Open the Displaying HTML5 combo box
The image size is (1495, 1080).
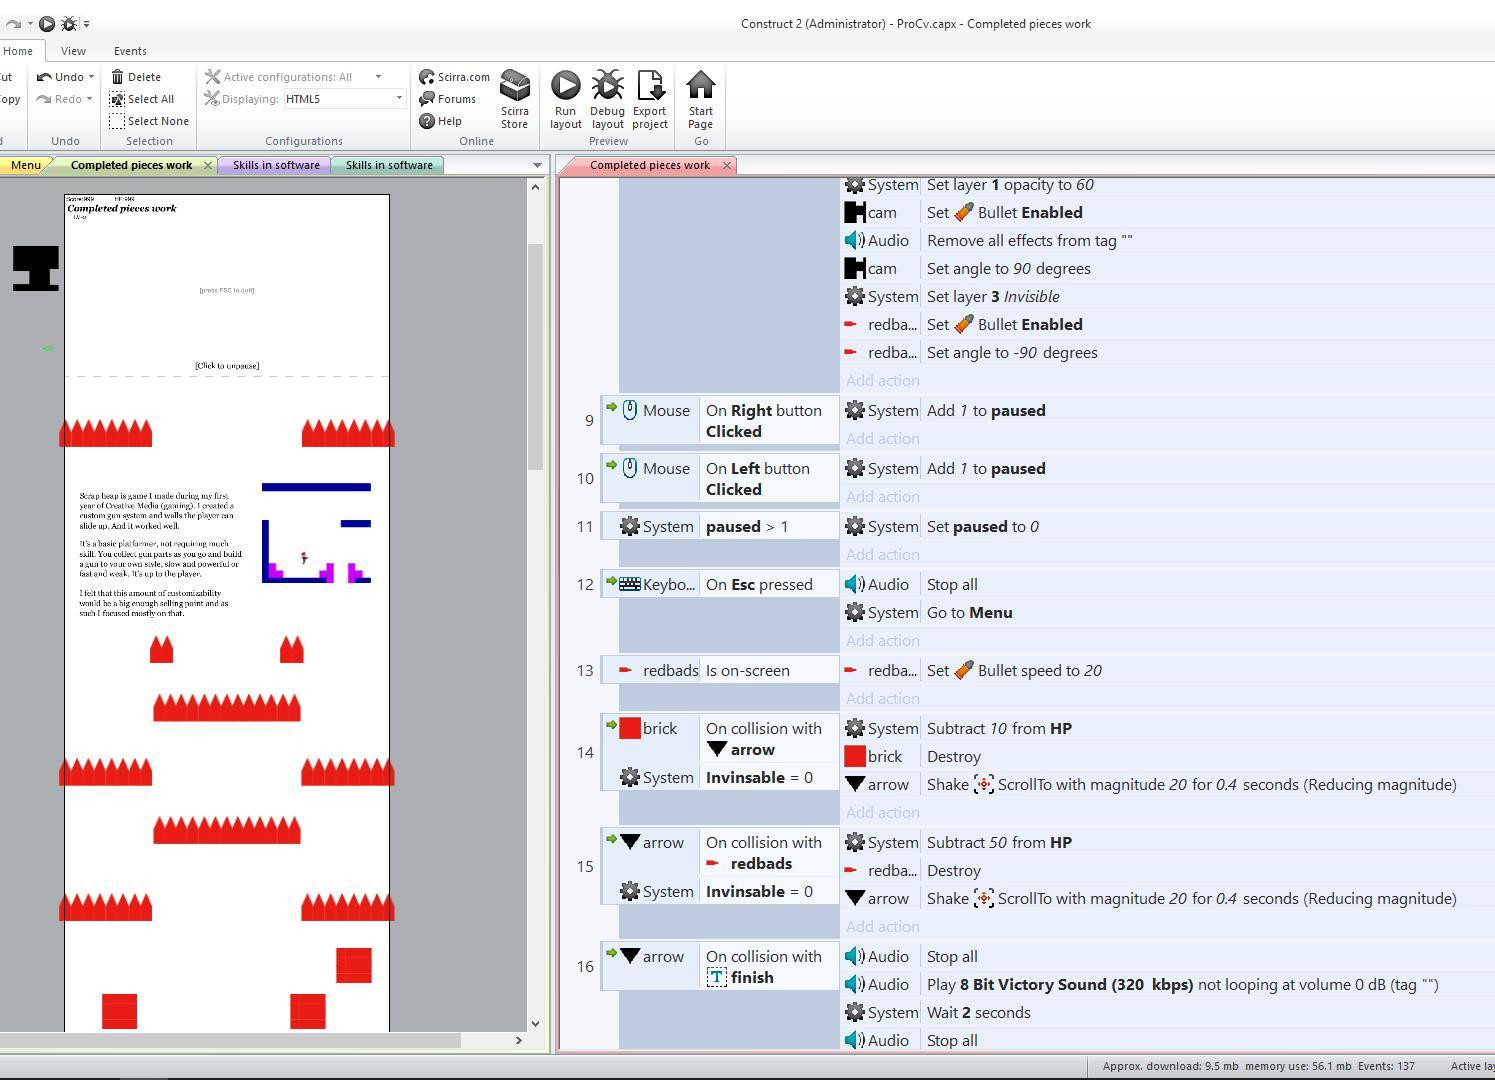click(343, 99)
